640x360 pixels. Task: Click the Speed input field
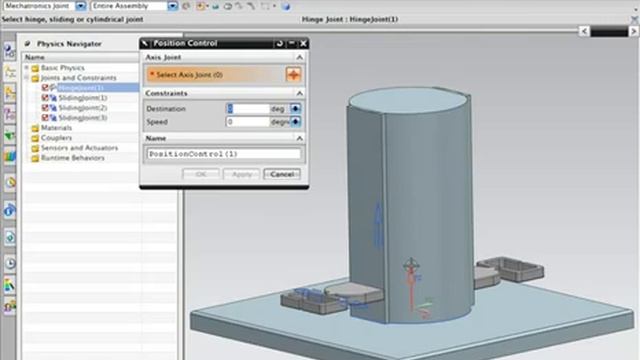coord(248,122)
